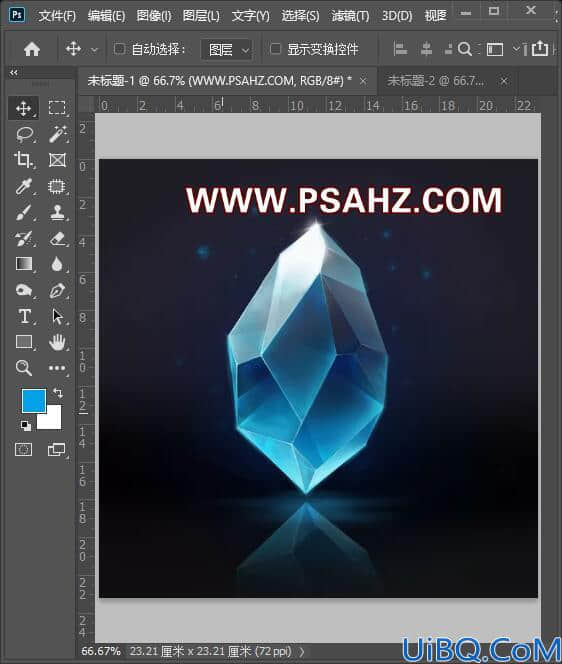Screen dimensions: 562x664
Task: Open the Select menu (选择)
Action: click(x=300, y=16)
